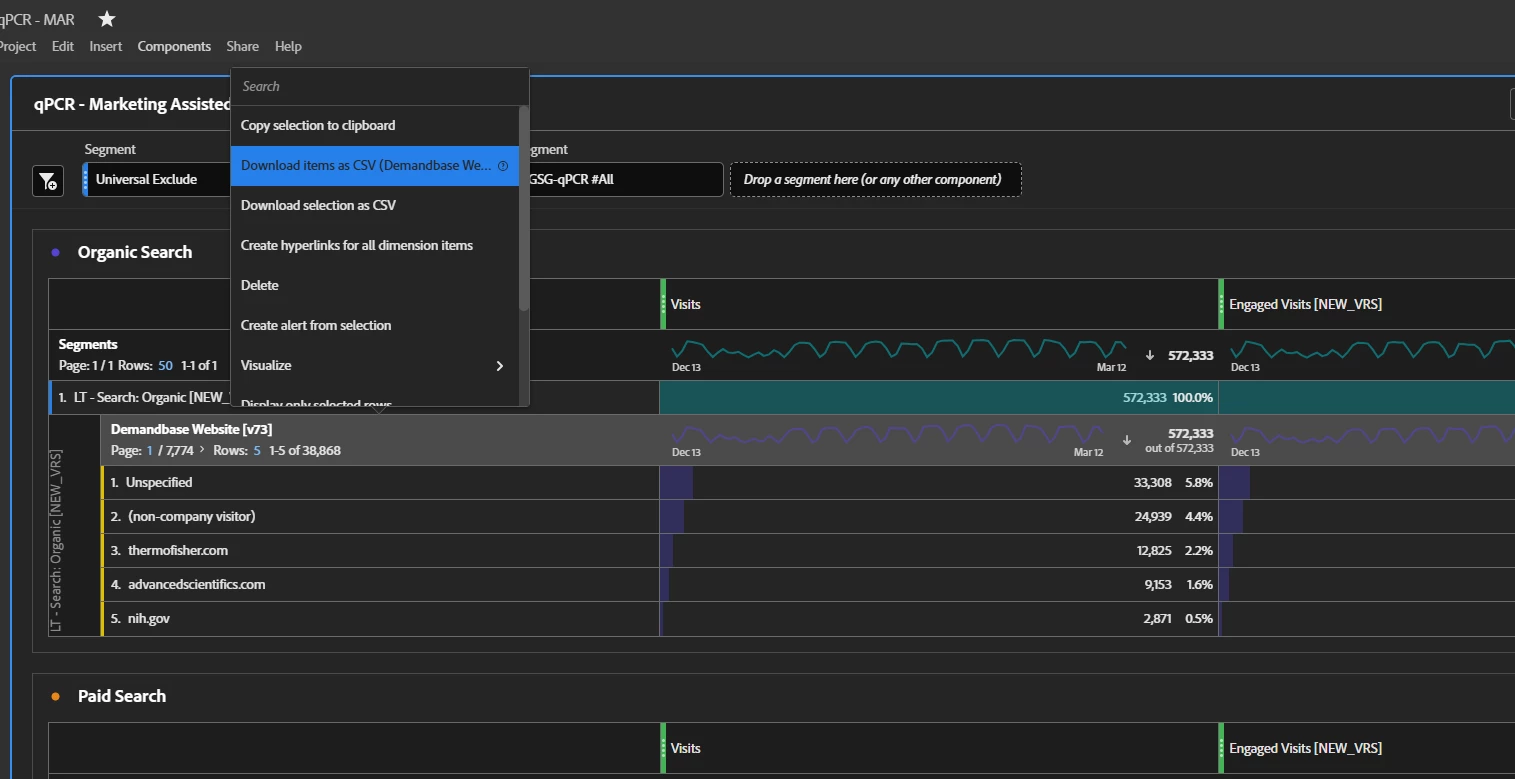Screen dimensions: 1515x779
Task: Go to next page of Demandbase Website
Action: click(x=202, y=451)
